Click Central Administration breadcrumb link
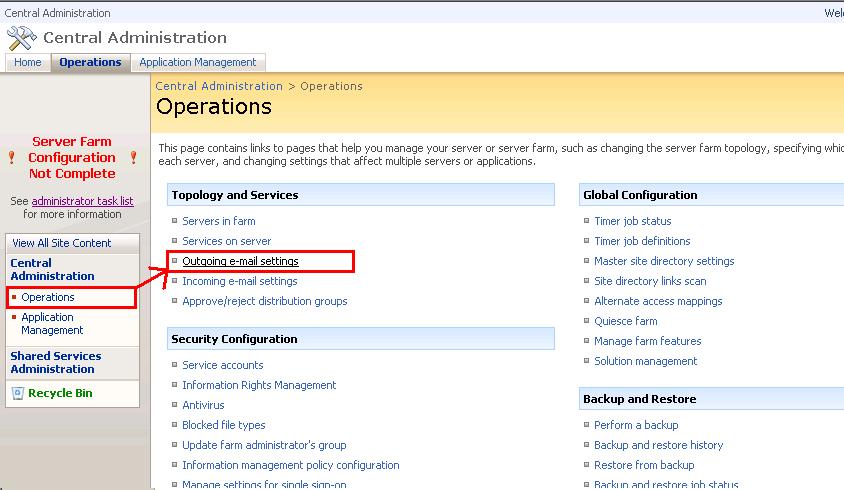The height and width of the screenshot is (490, 844). coord(219,86)
